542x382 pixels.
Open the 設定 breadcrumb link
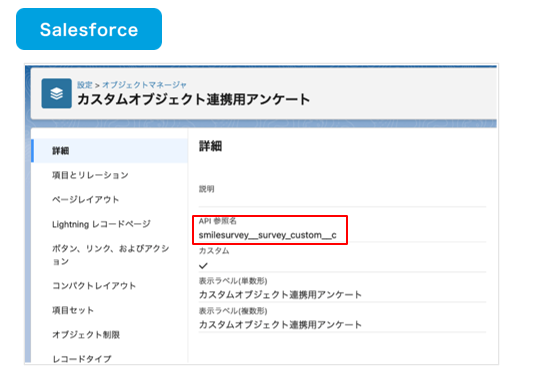[85, 85]
